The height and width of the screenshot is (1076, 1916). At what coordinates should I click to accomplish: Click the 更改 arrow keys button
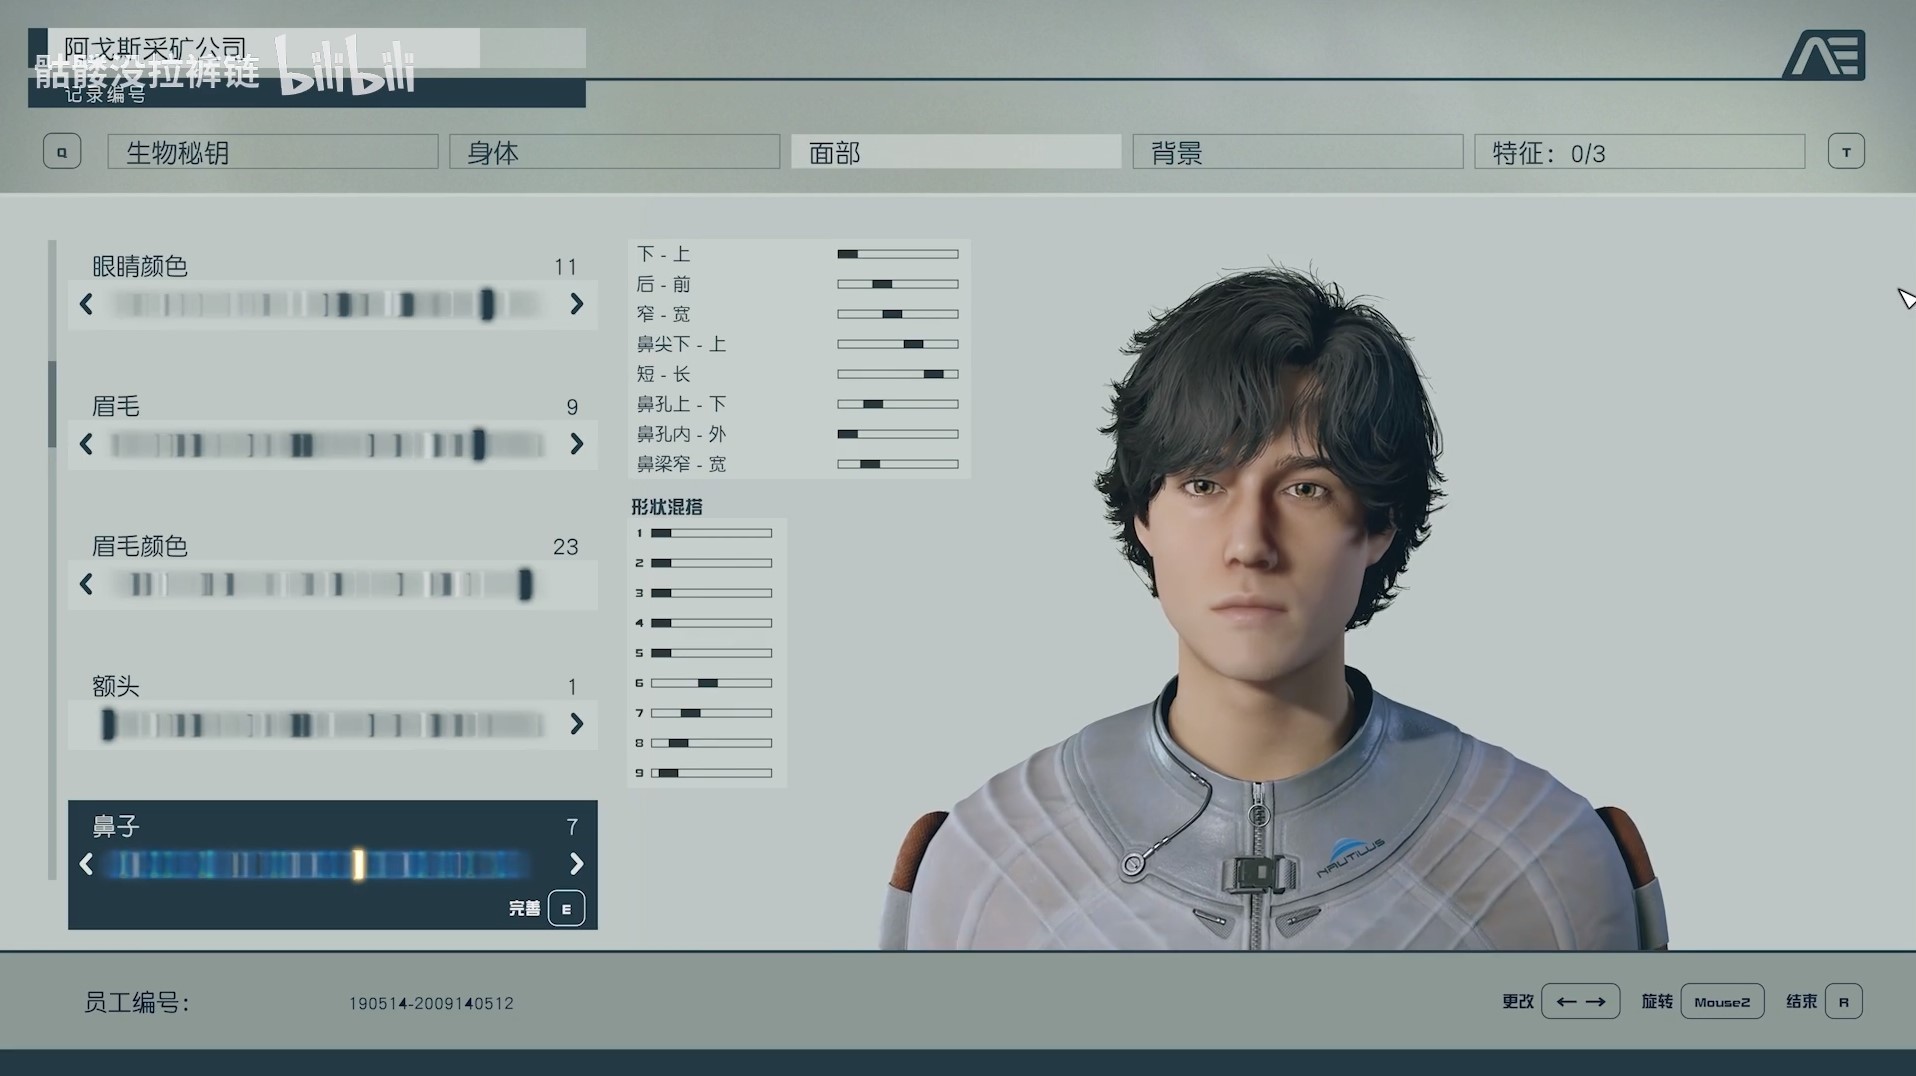pyautogui.click(x=1580, y=1001)
